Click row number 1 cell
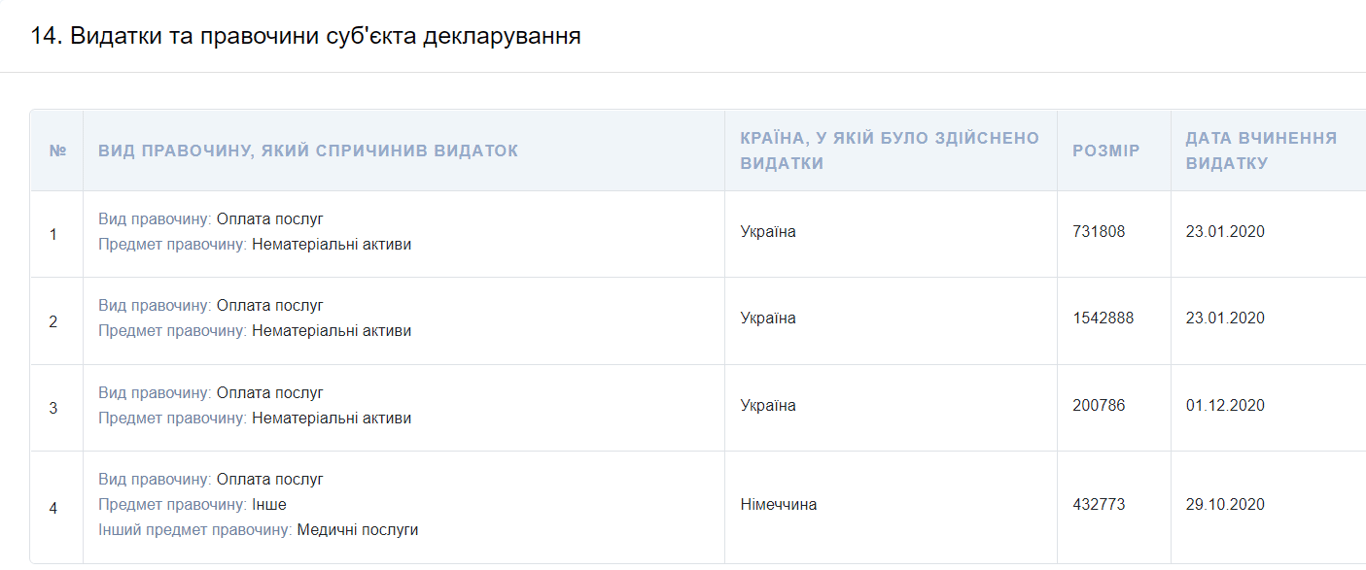 point(54,235)
